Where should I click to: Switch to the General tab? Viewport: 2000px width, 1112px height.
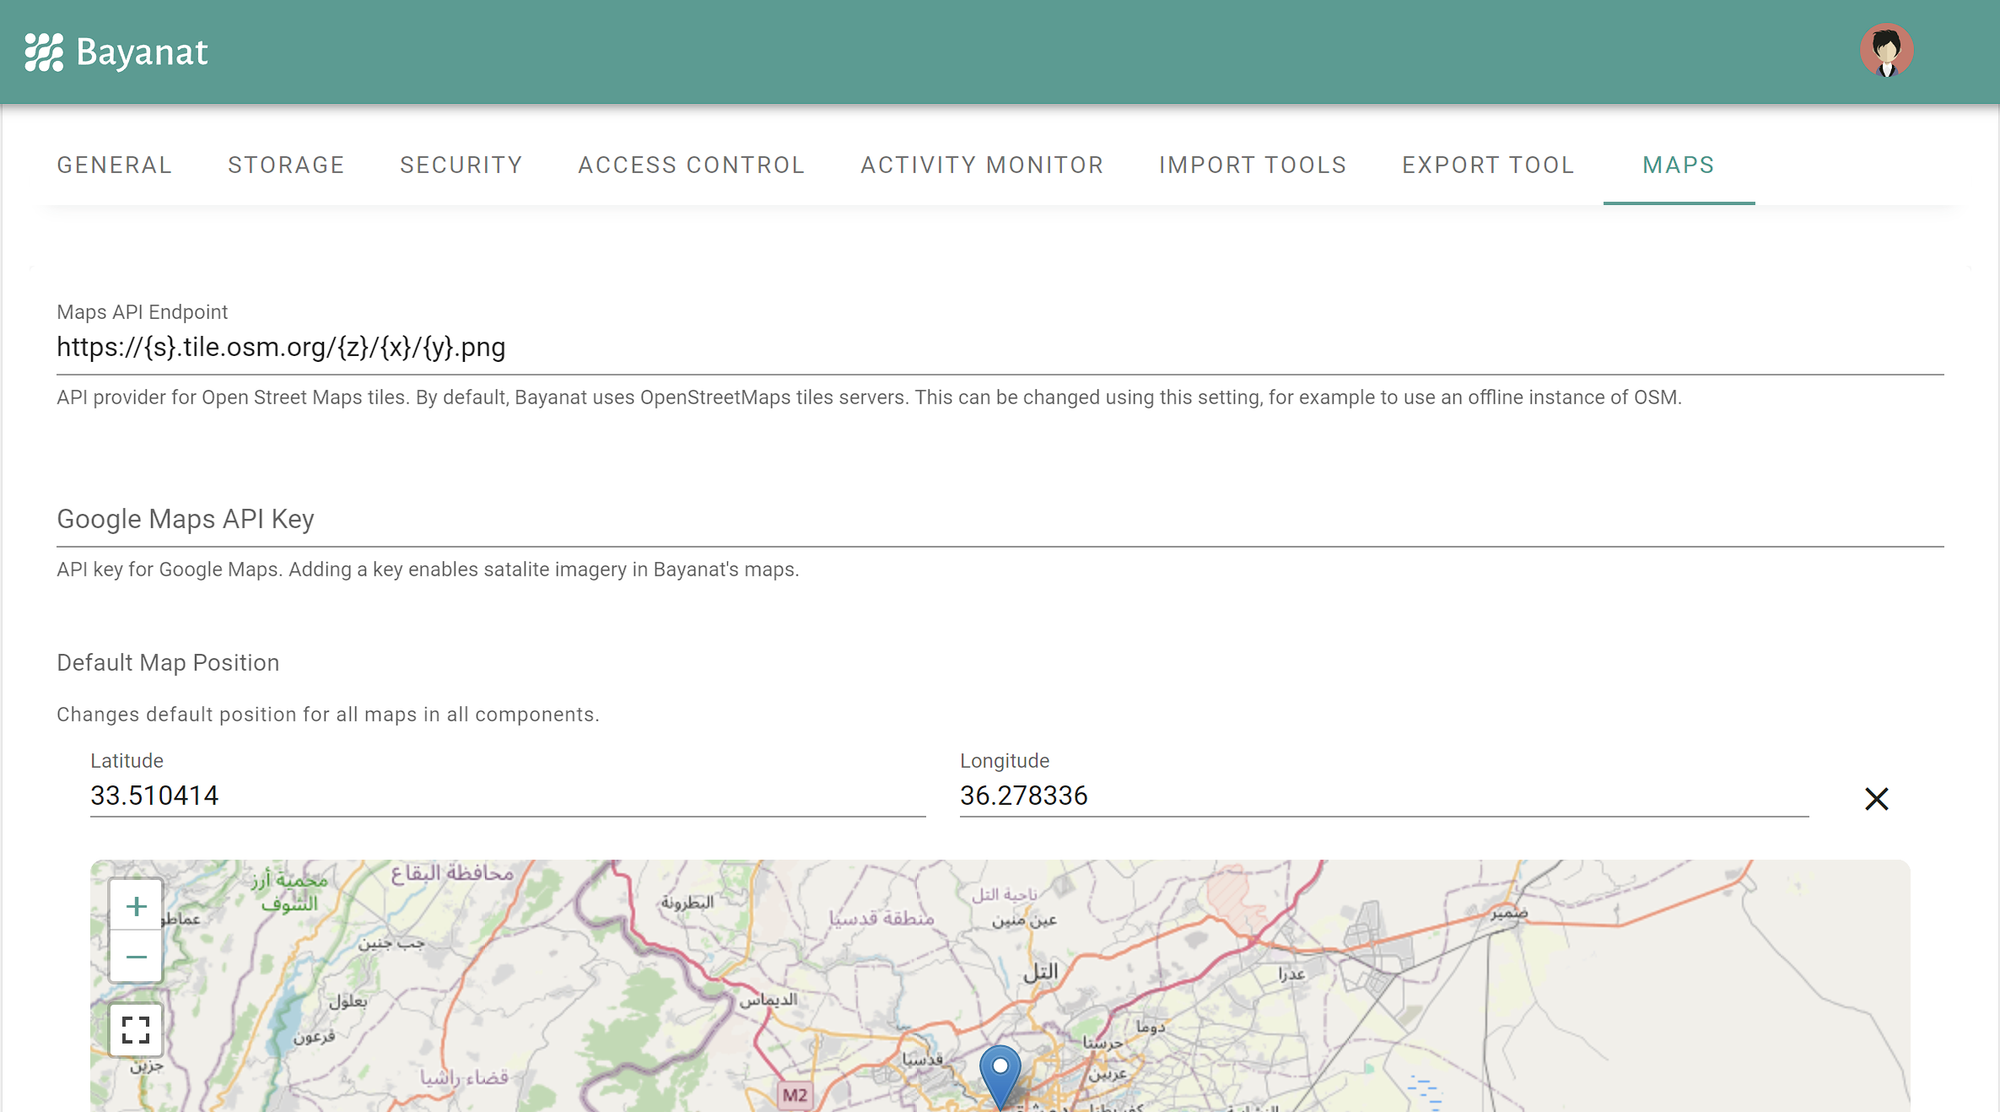tap(114, 165)
